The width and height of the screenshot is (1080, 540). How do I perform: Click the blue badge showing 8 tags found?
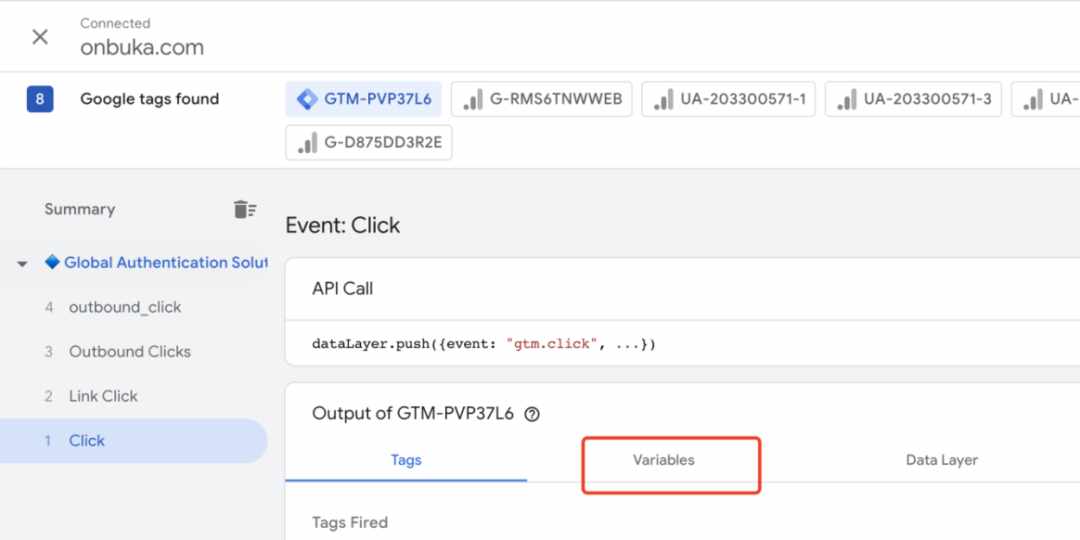(40, 99)
